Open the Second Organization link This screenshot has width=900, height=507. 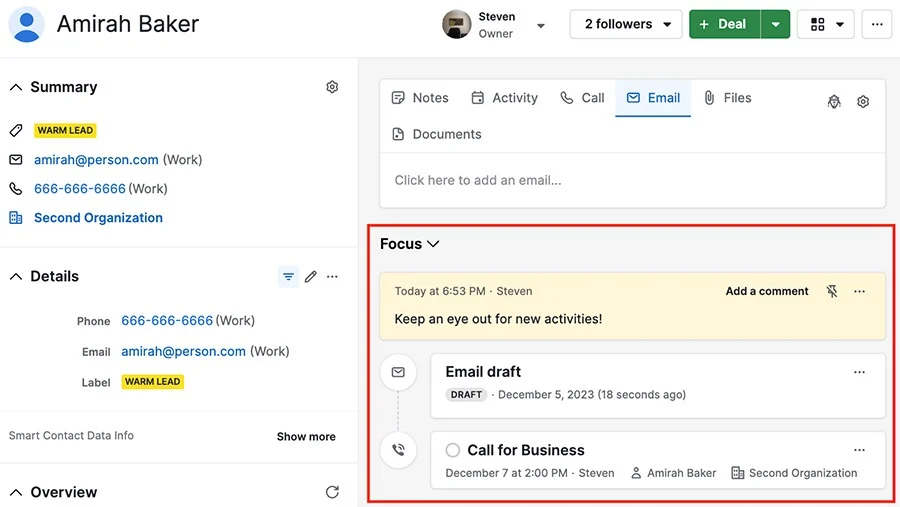98,218
